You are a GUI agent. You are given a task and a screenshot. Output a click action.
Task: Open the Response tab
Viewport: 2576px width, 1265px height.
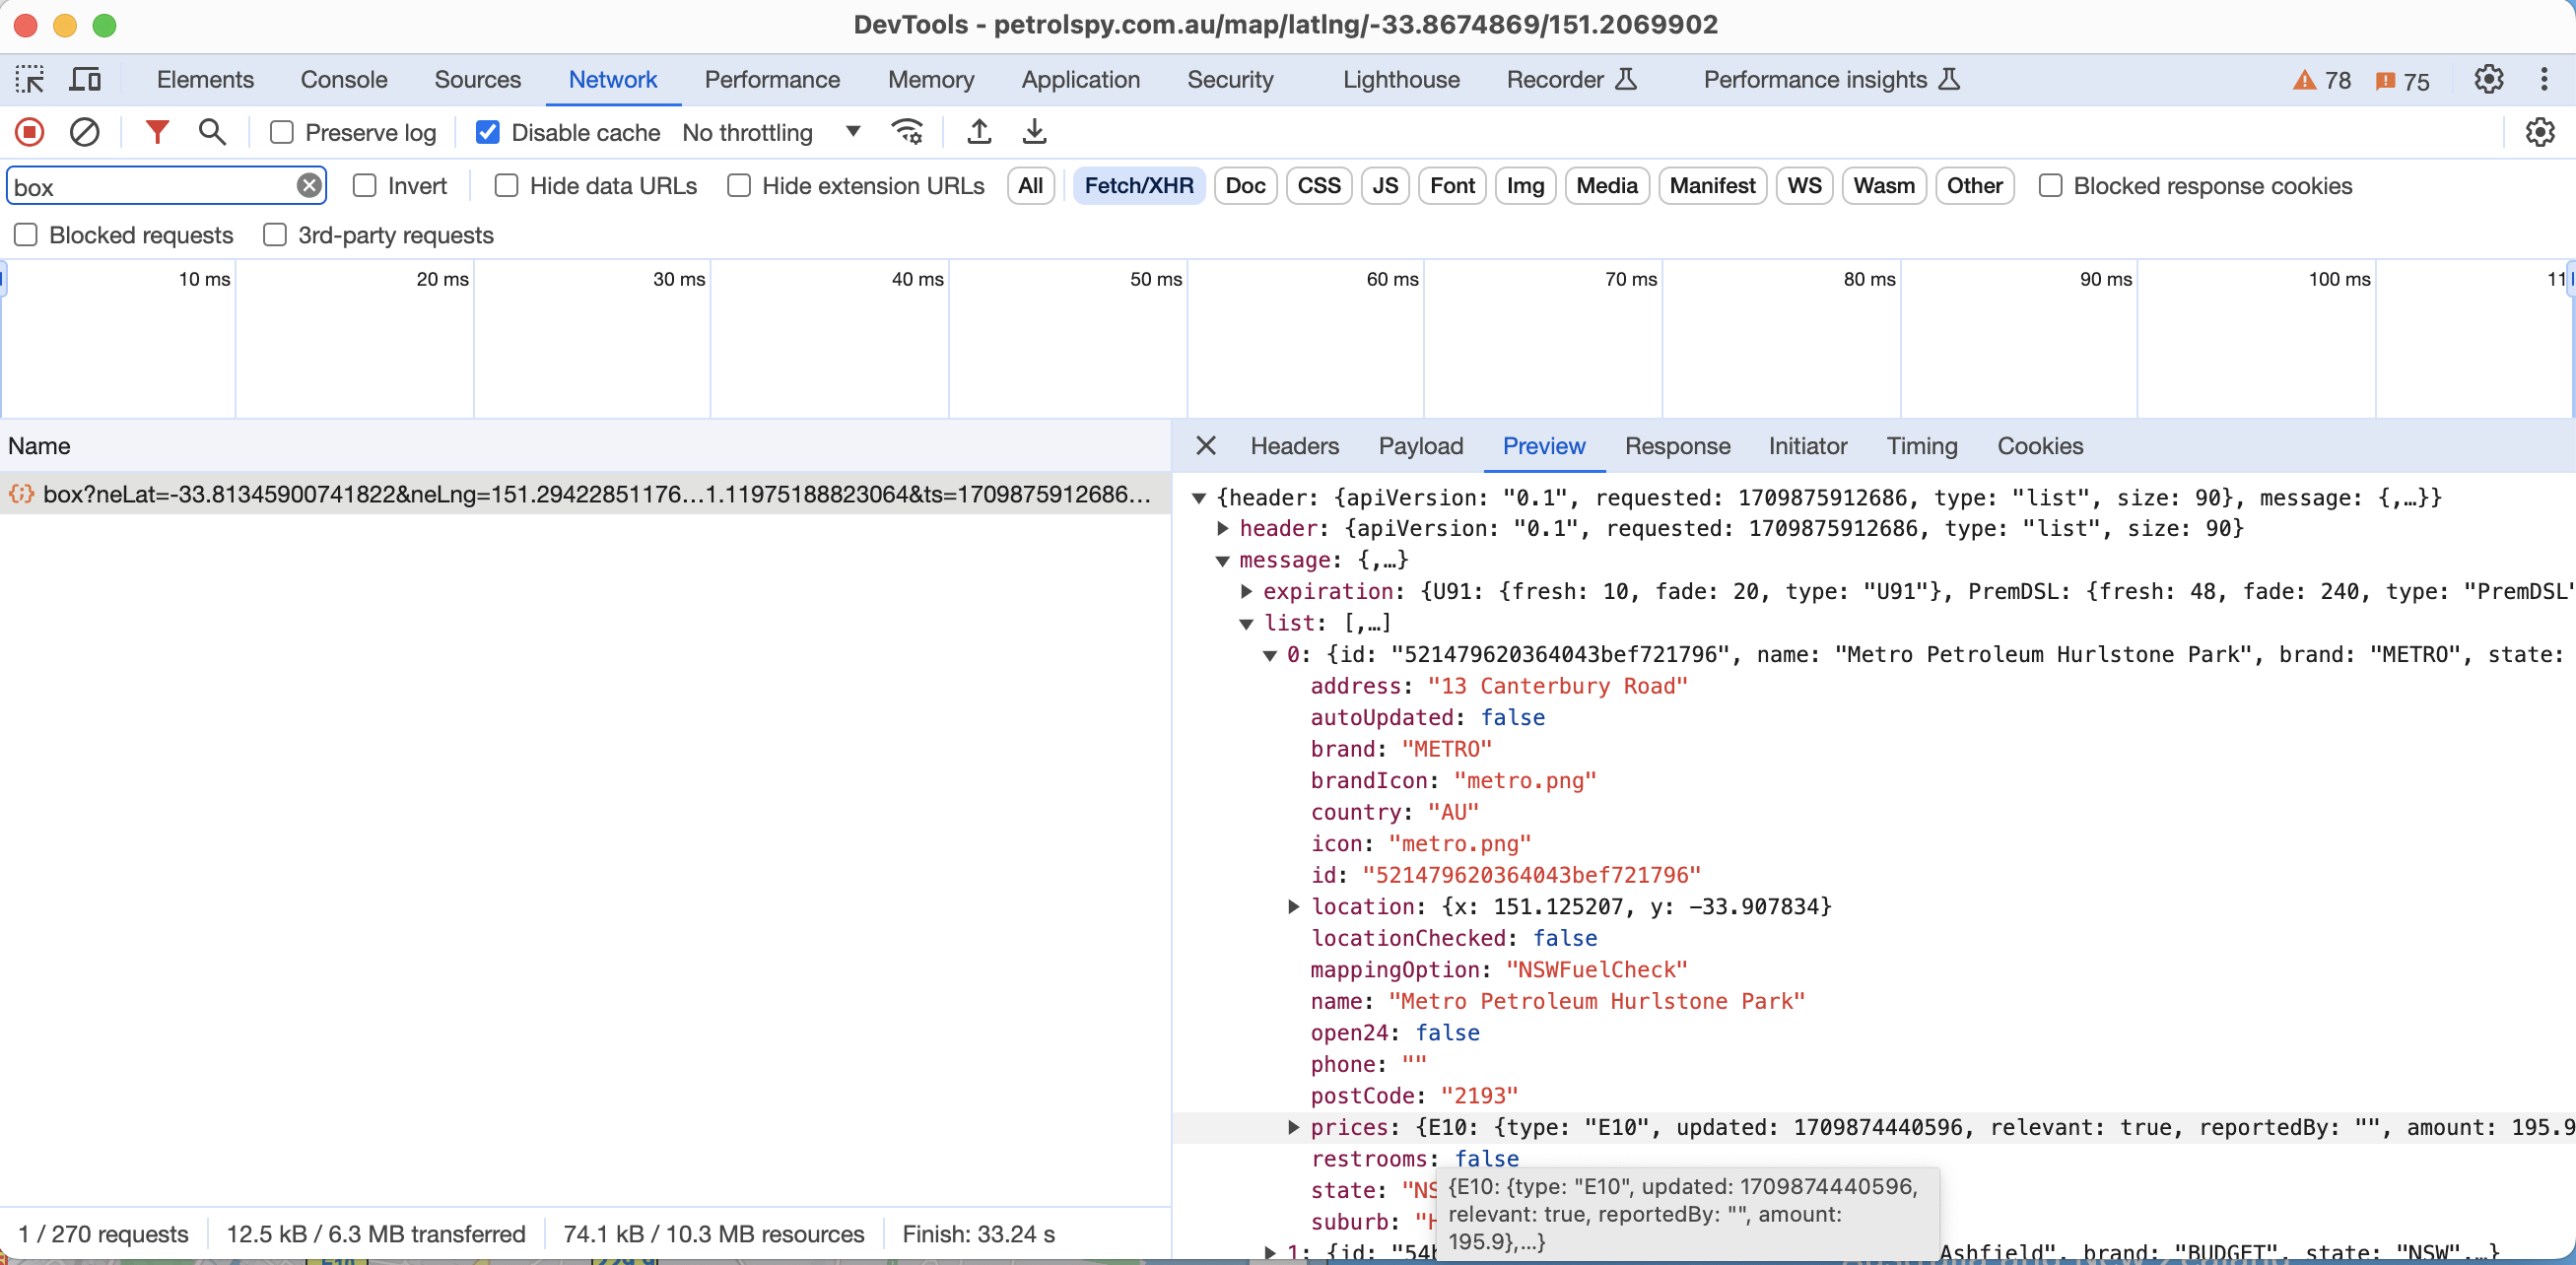[x=1676, y=446]
